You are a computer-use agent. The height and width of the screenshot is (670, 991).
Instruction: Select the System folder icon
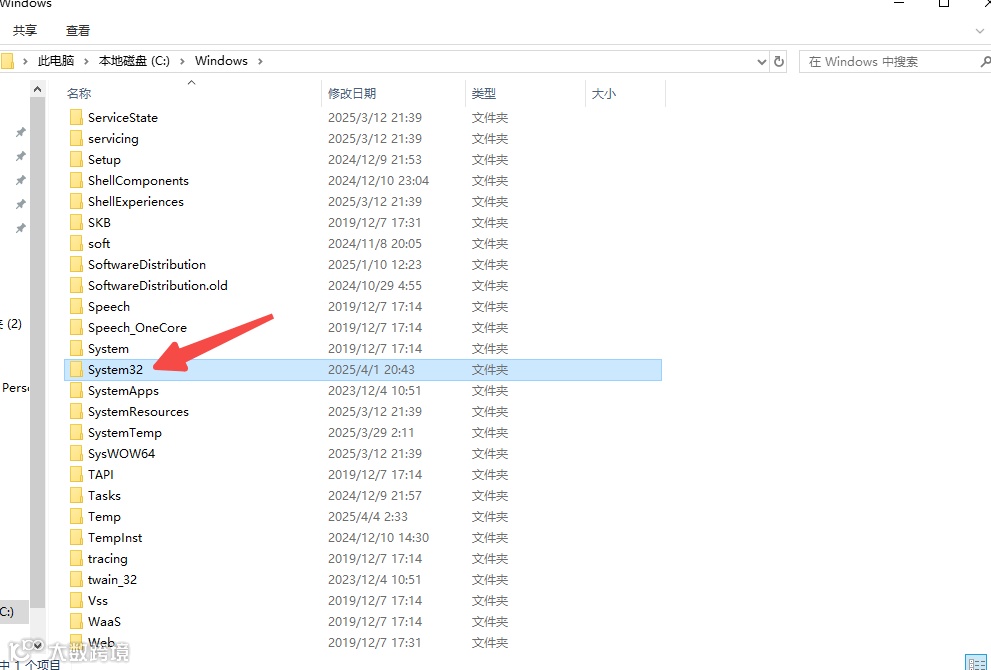coord(76,348)
